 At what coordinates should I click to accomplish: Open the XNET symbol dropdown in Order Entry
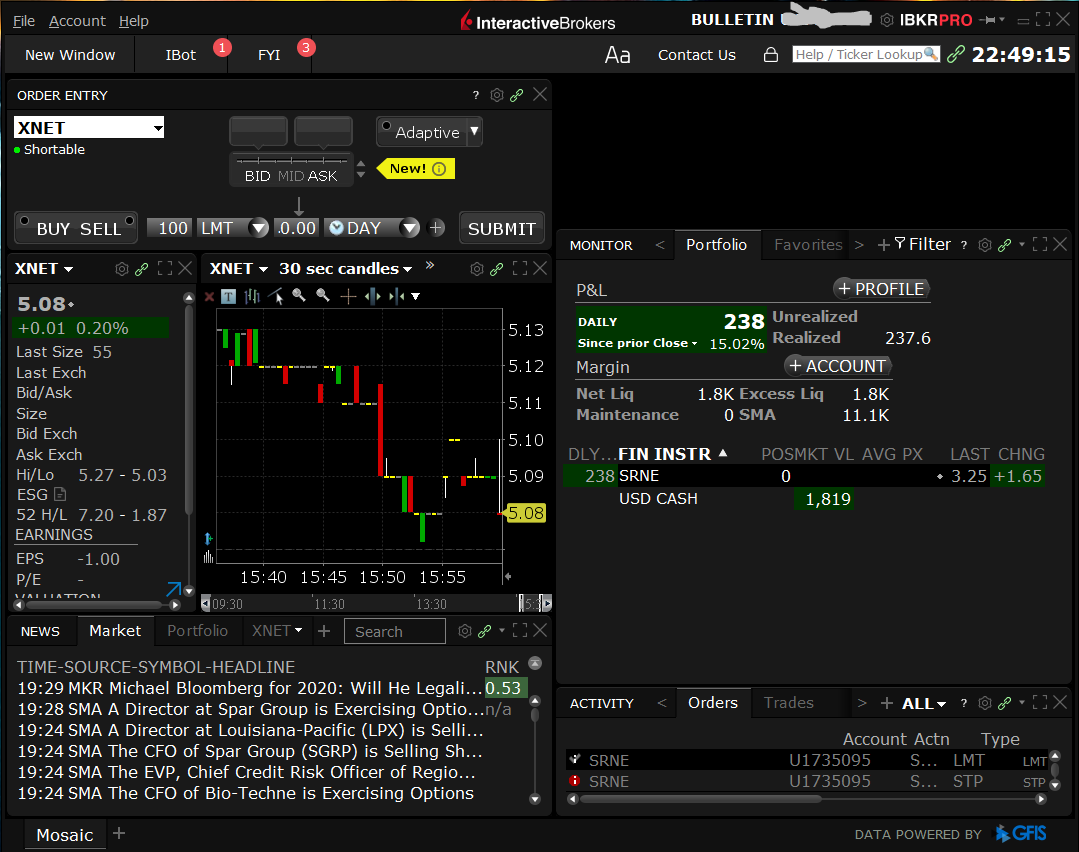[158, 128]
